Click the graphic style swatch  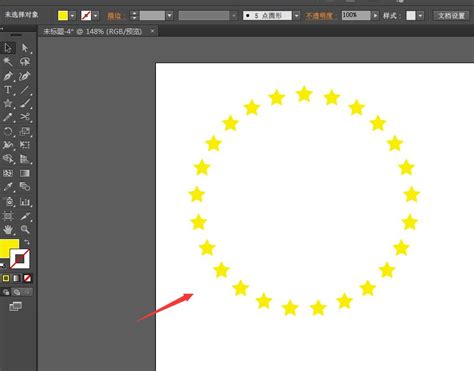pos(411,15)
